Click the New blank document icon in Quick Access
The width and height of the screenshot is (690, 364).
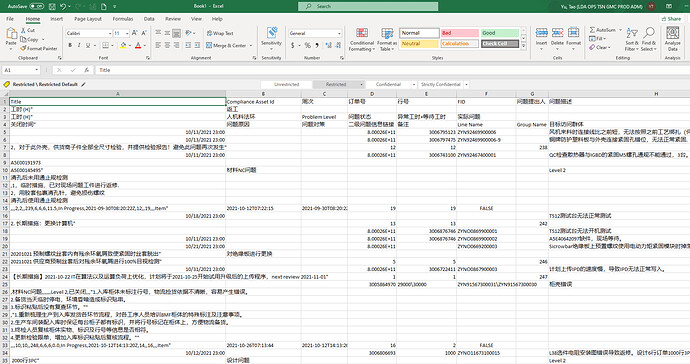104,7
